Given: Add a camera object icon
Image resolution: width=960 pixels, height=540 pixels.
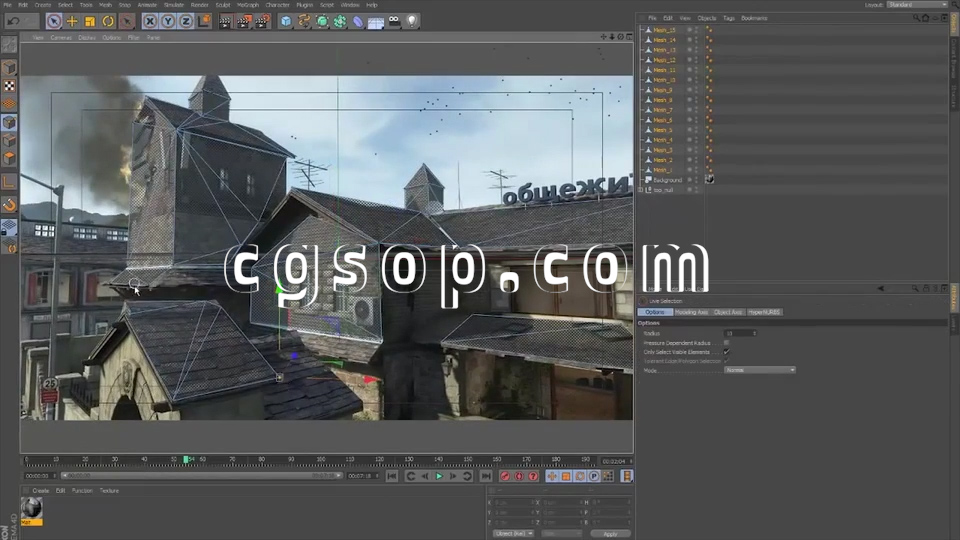Looking at the screenshot, I should pos(394,21).
